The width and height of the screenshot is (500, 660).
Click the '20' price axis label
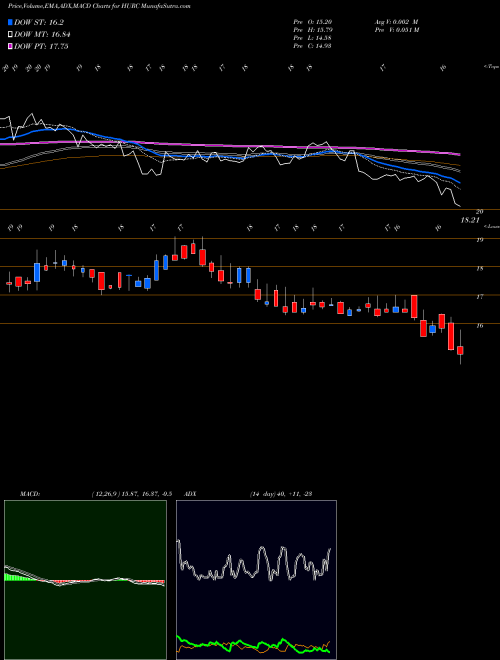(479, 212)
